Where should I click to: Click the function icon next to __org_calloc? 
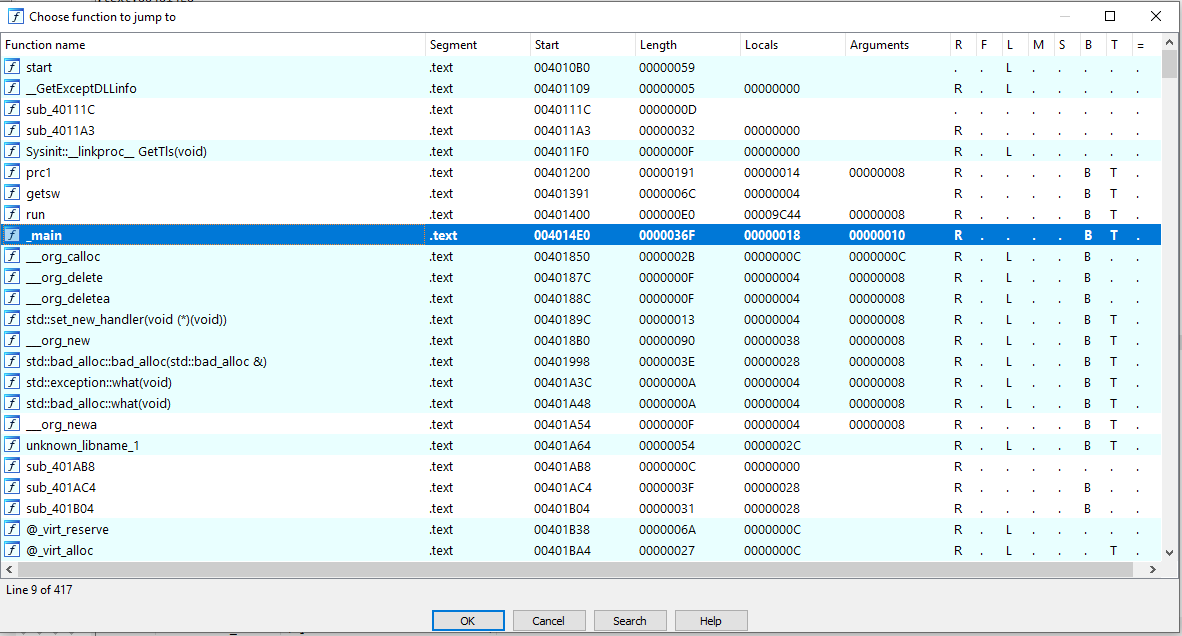point(13,256)
